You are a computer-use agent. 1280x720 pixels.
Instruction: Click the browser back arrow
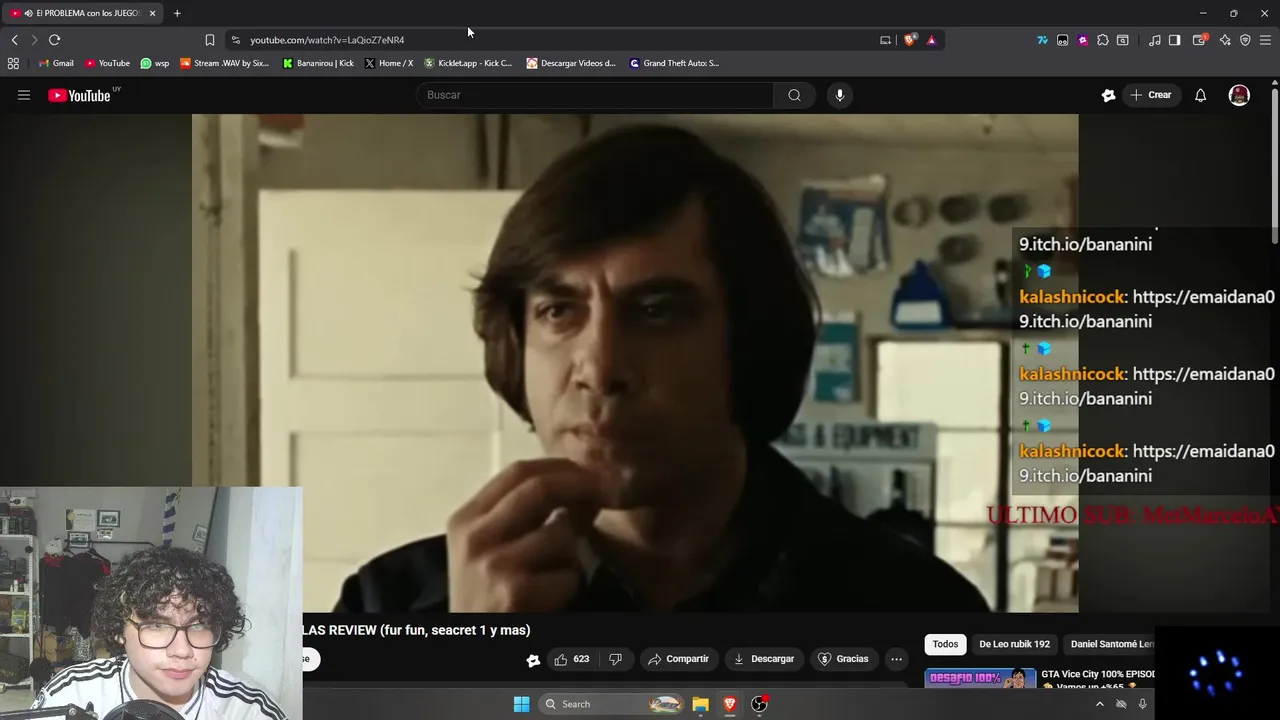[x=14, y=40]
